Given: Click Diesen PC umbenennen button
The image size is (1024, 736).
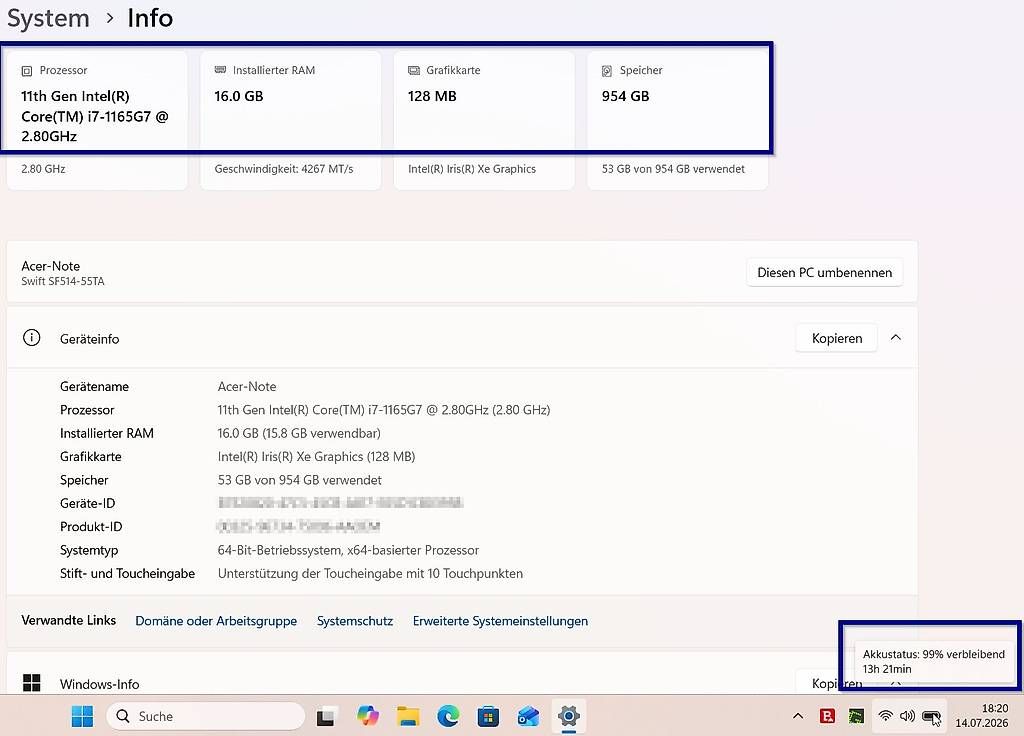Looking at the screenshot, I should [824, 272].
